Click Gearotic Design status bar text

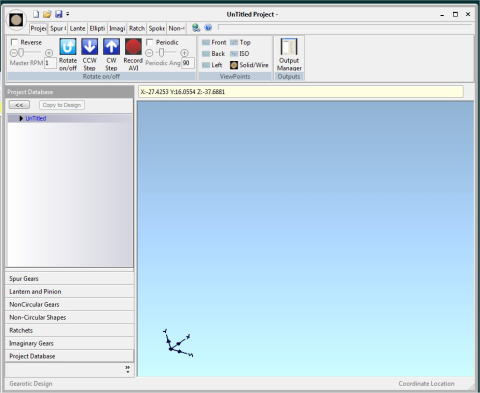click(x=31, y=384)
